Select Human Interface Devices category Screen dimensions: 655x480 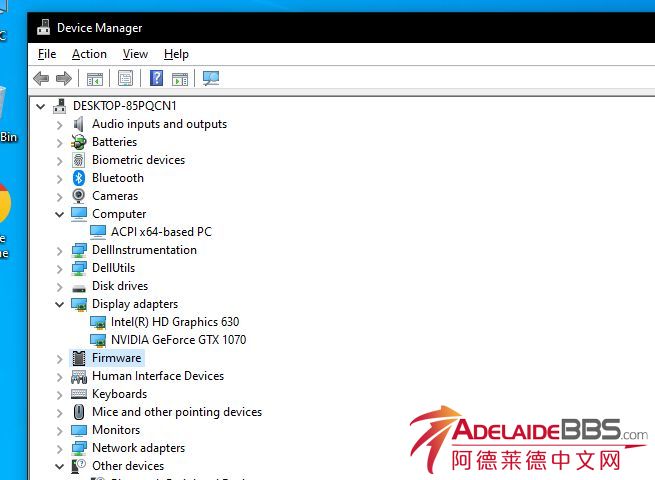click(157, 376)
